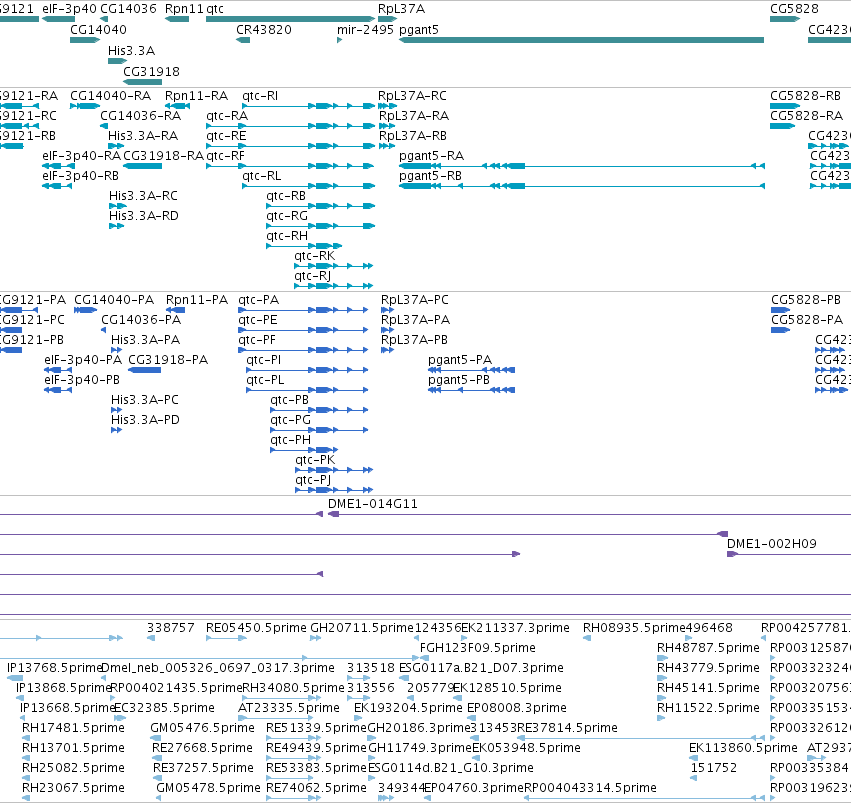The image size is (851, 803).
Task: Click the CR43820 gene label
Action: (x=264, y=30)
